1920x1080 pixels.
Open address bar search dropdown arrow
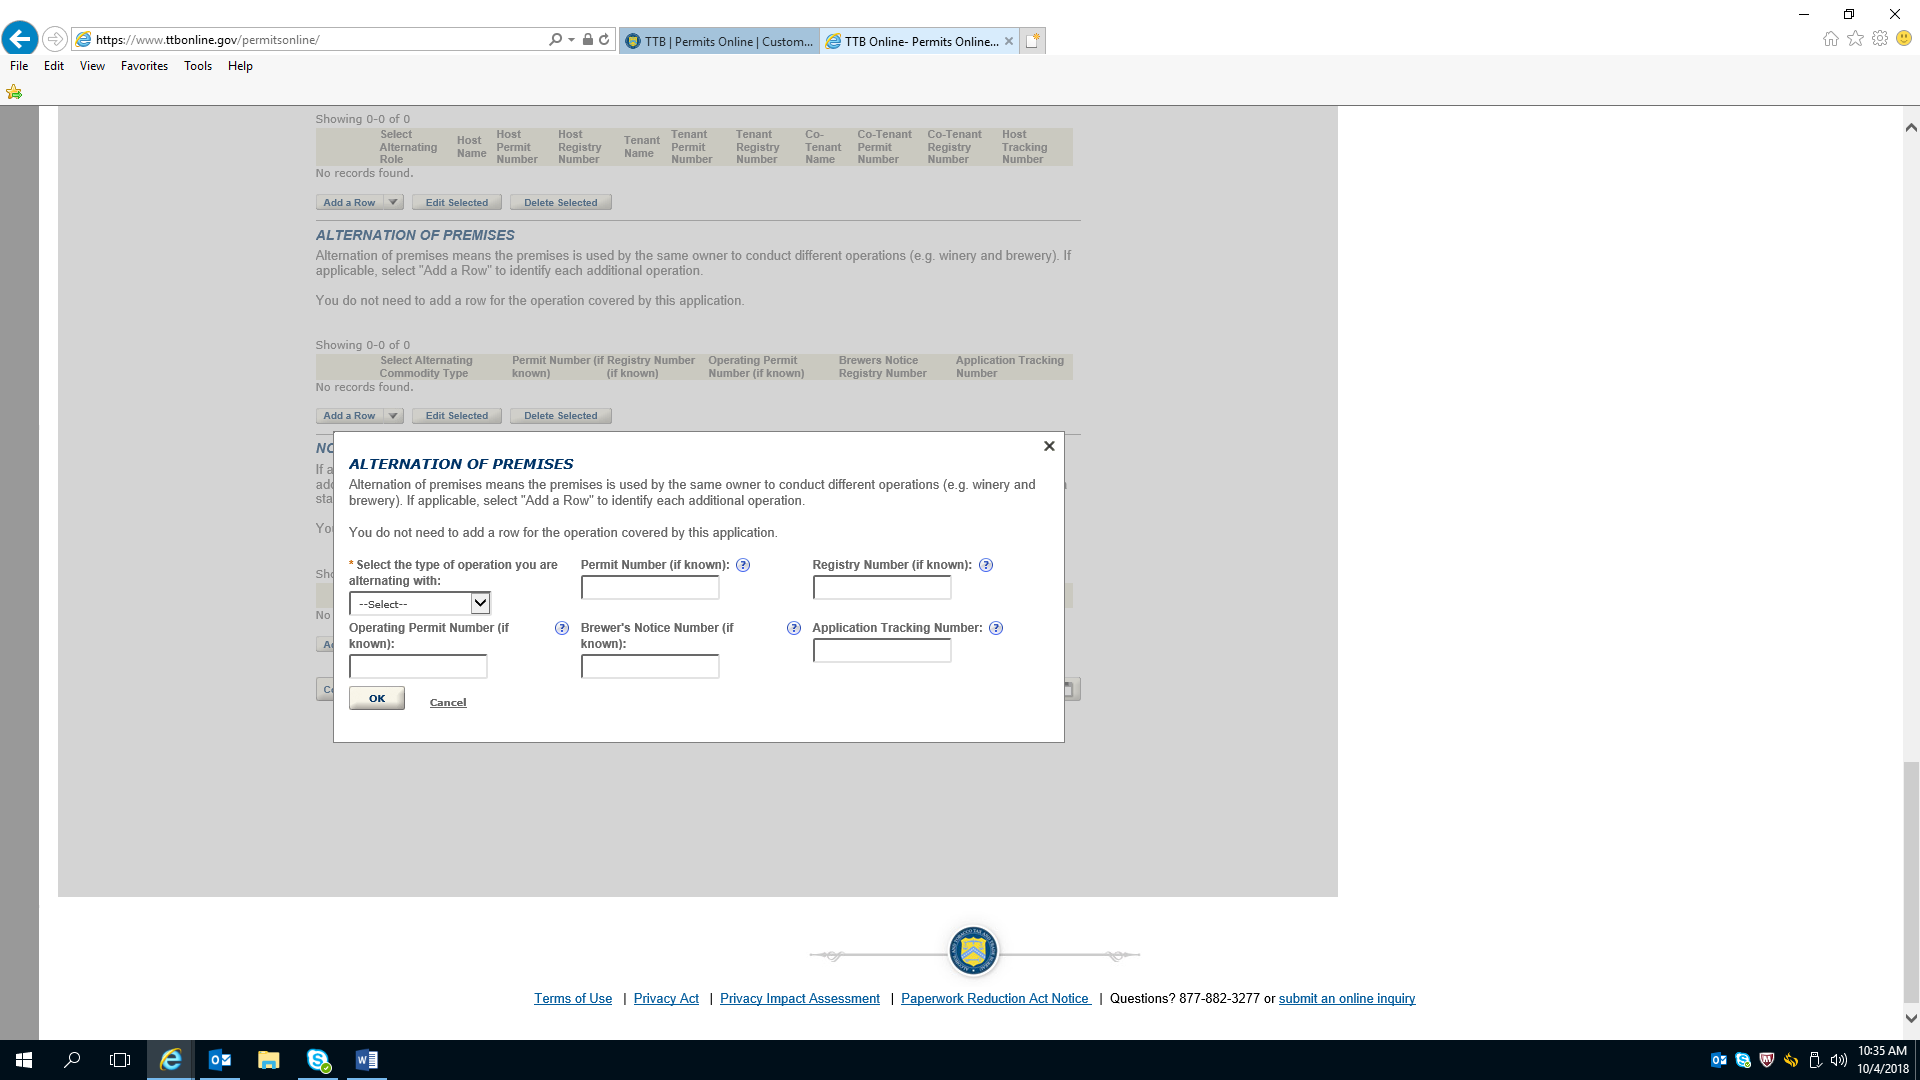(571, 40)
